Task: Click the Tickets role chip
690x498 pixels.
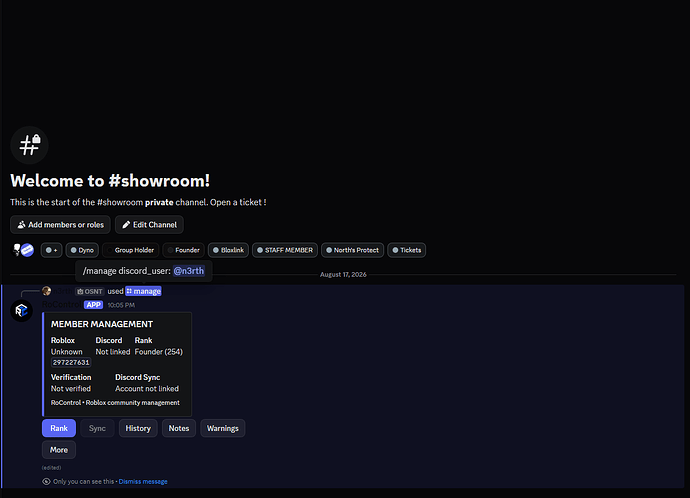Action: tap(407, 250)
